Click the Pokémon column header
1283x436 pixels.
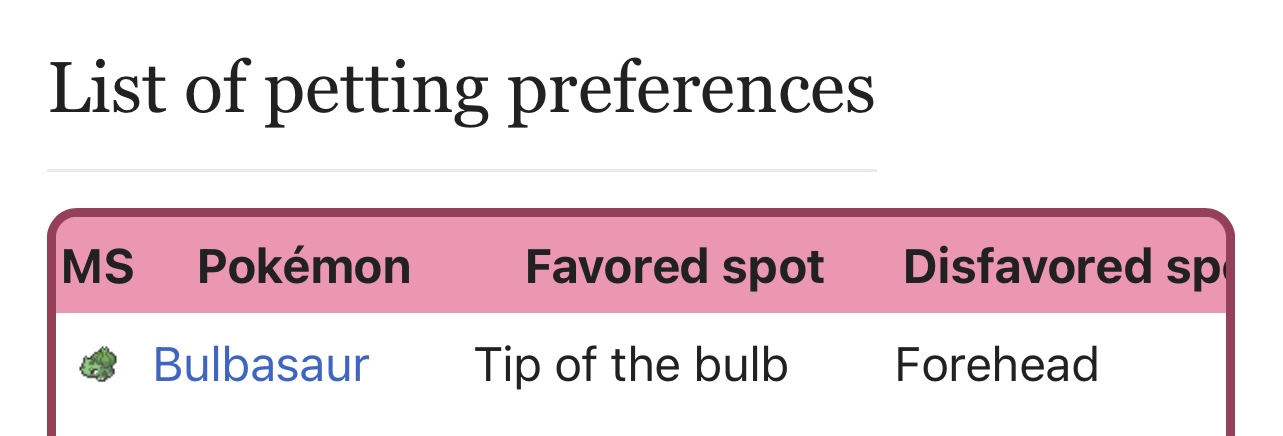point(304,267)
